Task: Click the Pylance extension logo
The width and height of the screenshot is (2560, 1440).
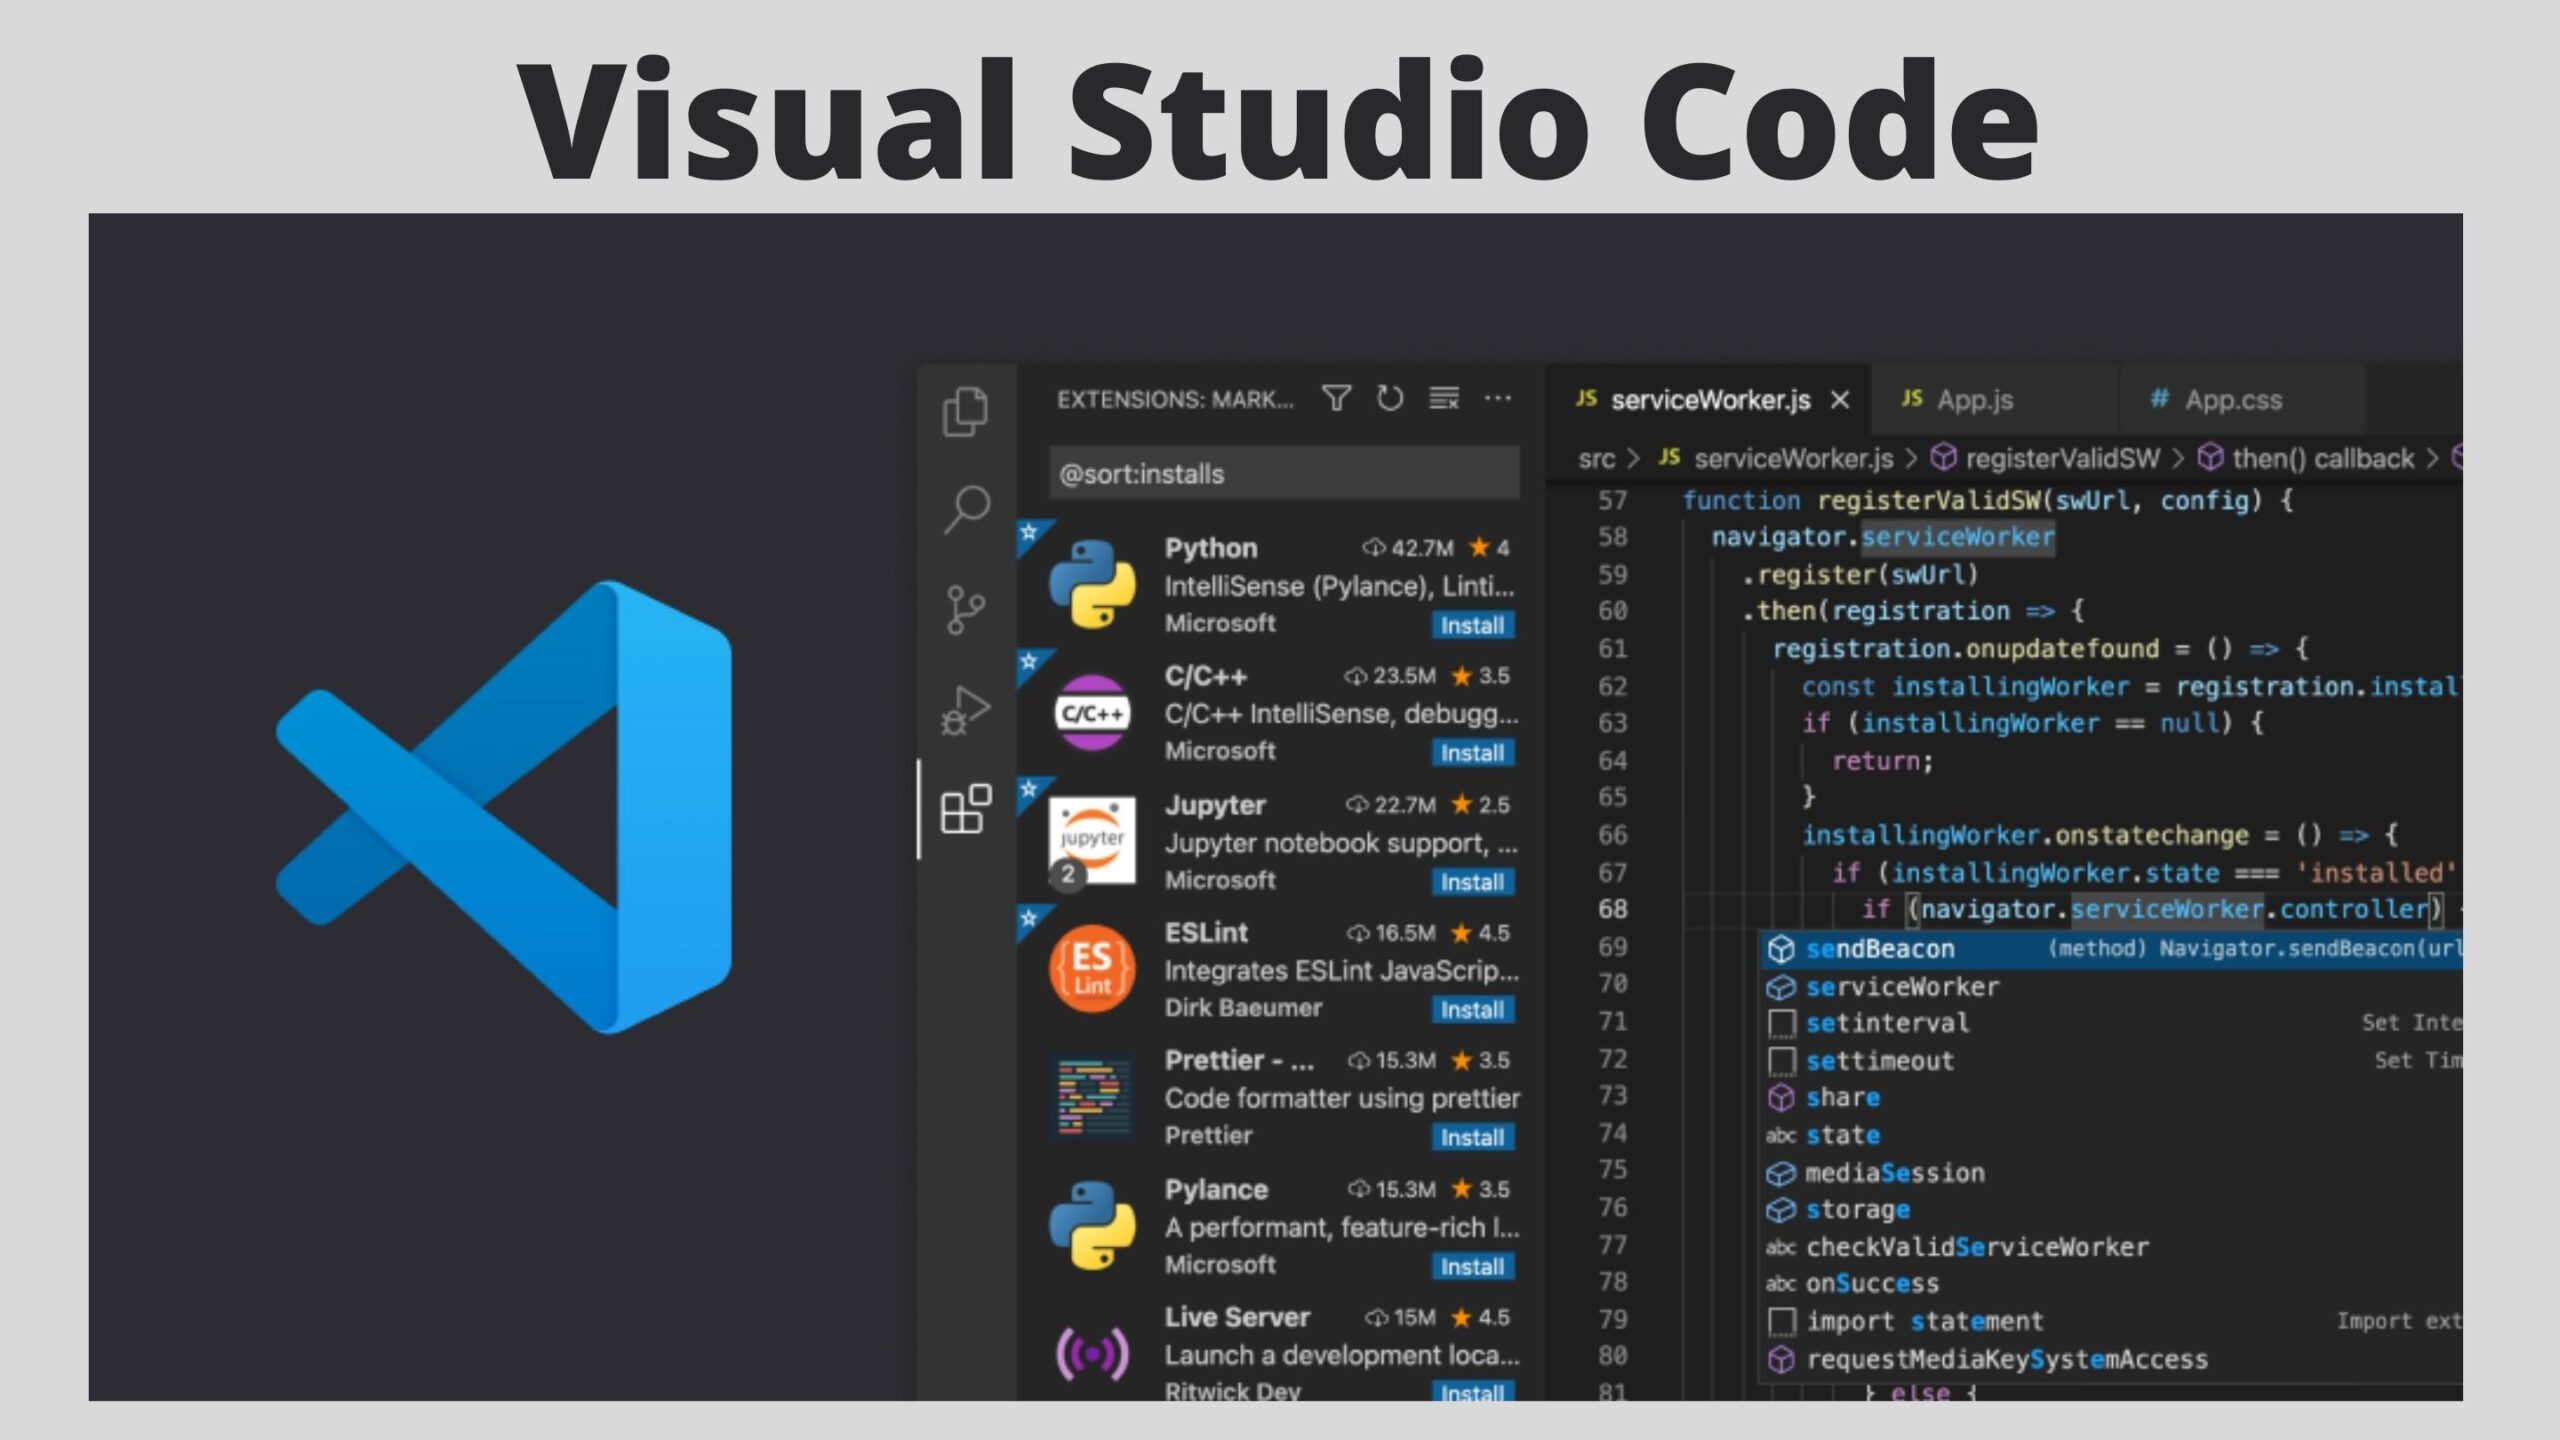Action: [x=1092, y=1225]
